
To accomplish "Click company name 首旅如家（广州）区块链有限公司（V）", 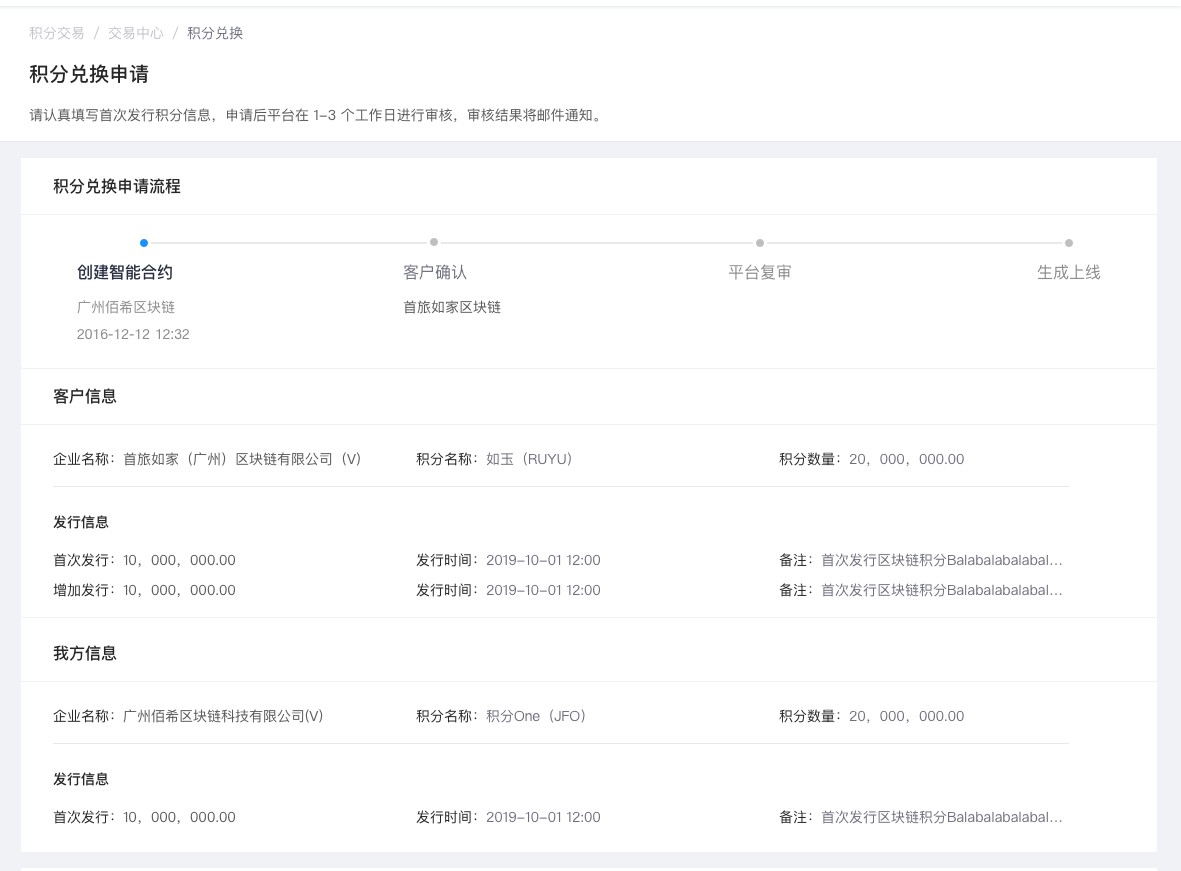I will [243, 459].
